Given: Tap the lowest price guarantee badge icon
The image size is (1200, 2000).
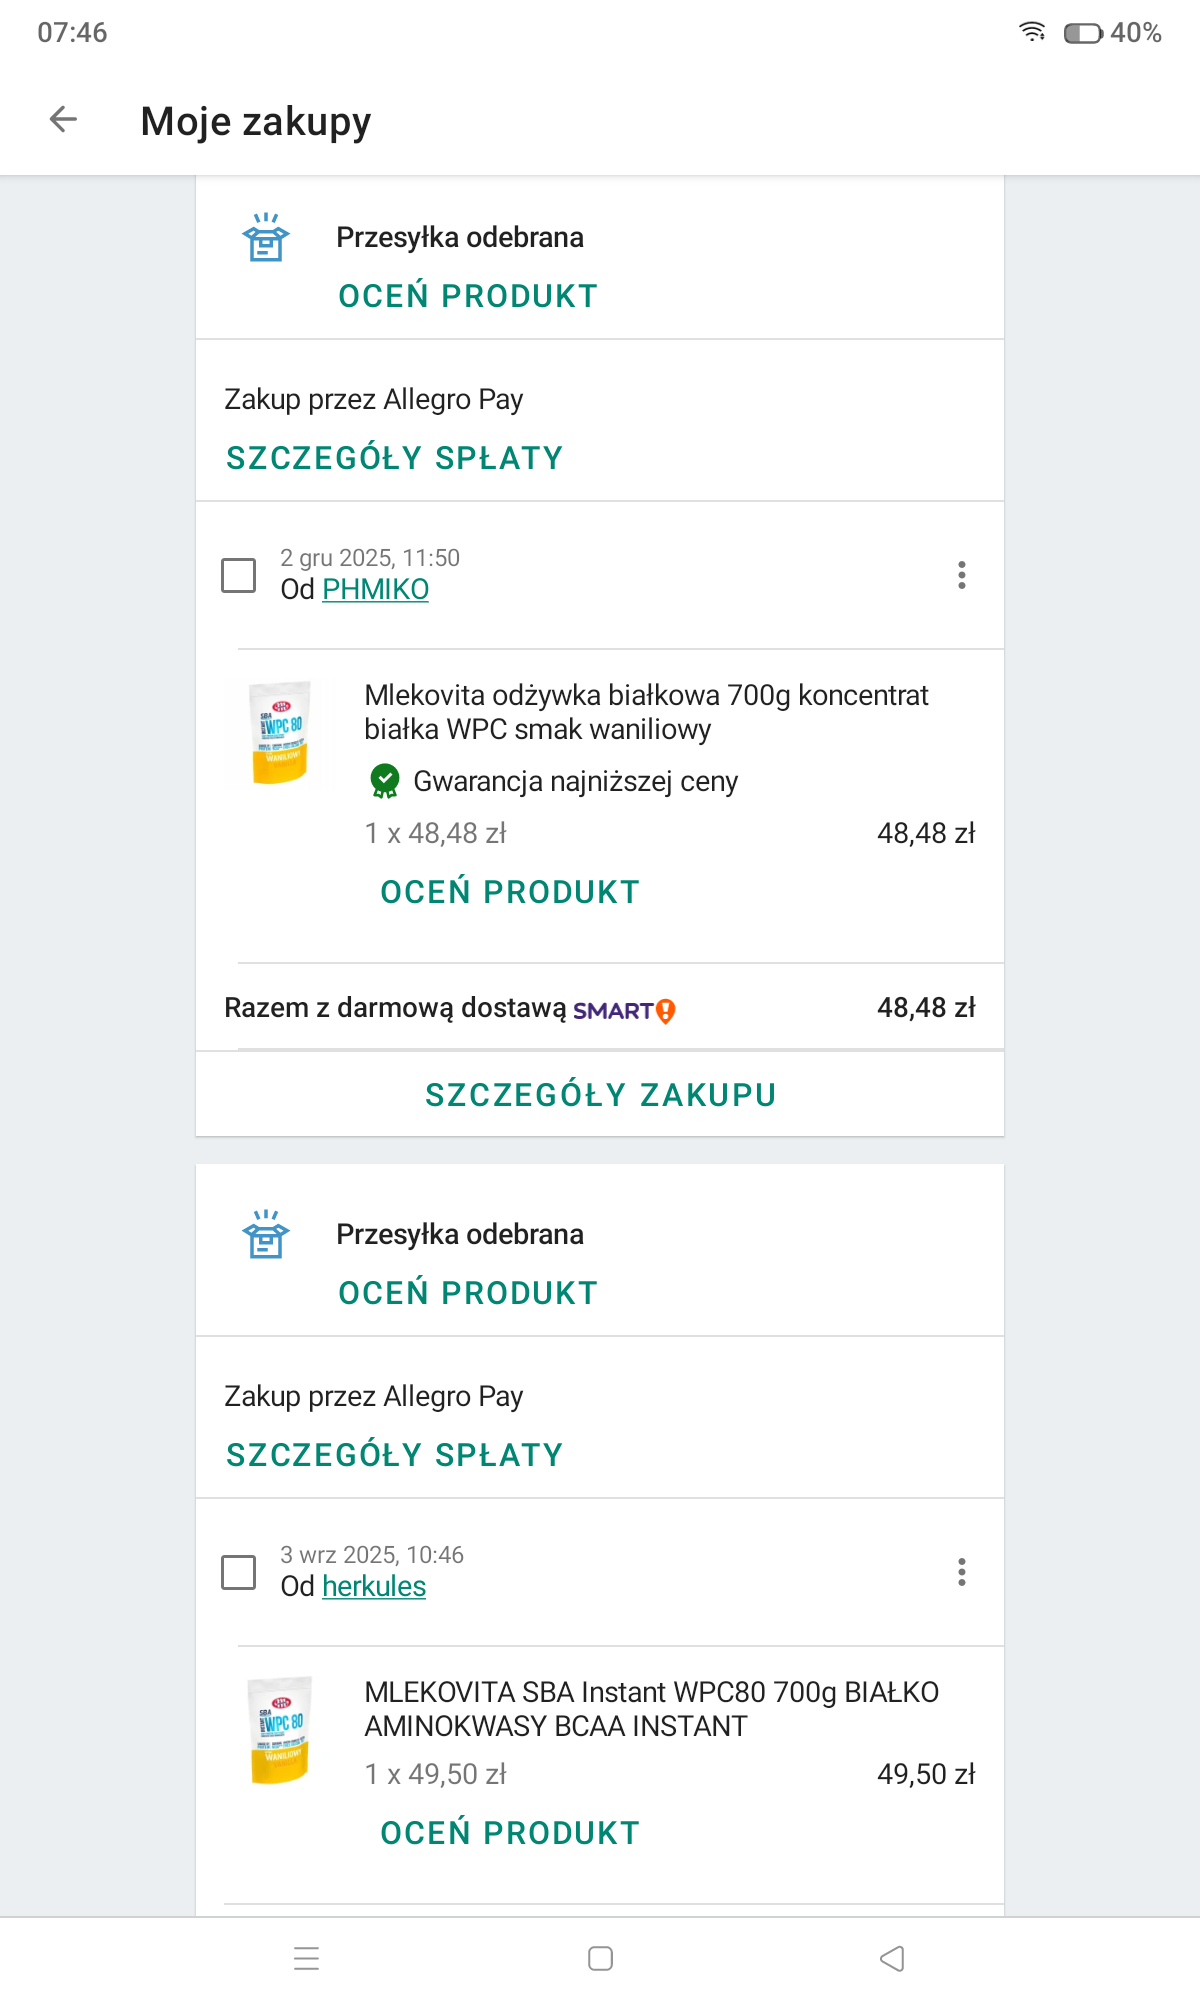Looking at the screenshot, I should (x=385, y=781).
